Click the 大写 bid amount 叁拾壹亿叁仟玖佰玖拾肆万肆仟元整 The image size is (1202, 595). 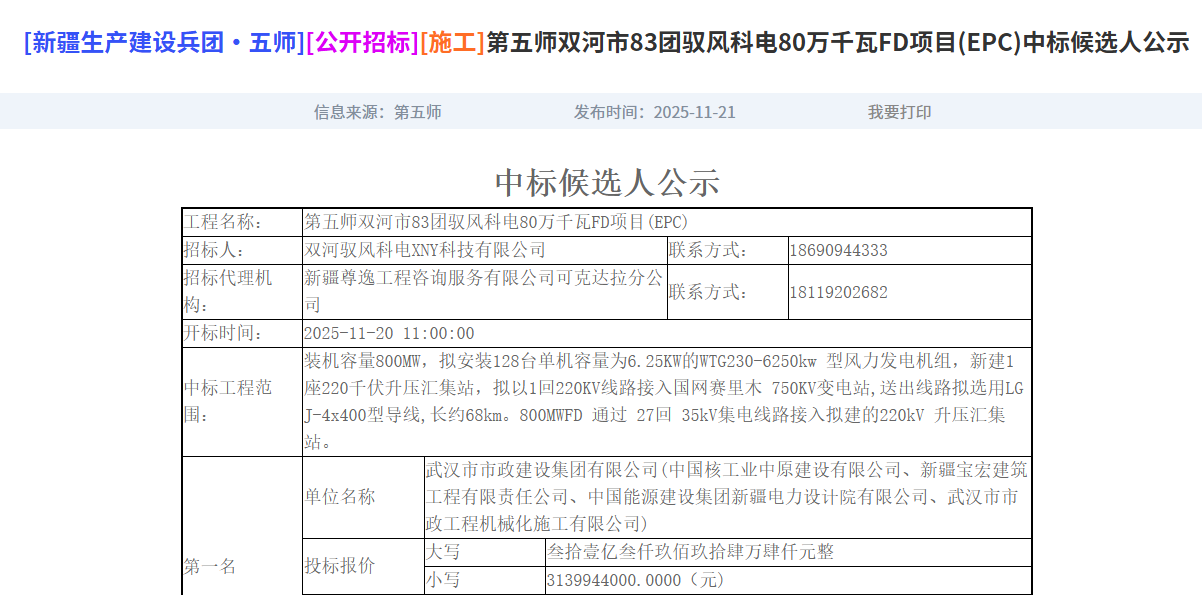pyautogui.click(x=690, y=552)
